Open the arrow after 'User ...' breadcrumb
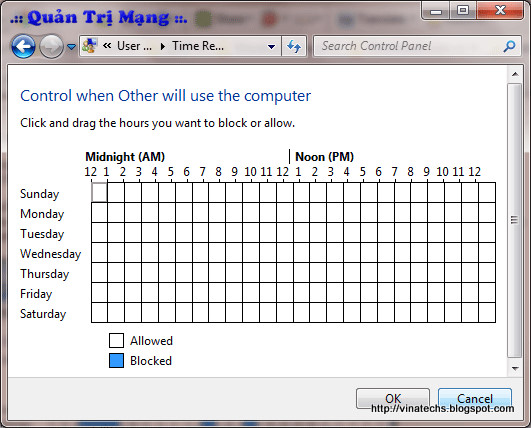The width and height of the screenshot is (531, 428). point(163,46)
